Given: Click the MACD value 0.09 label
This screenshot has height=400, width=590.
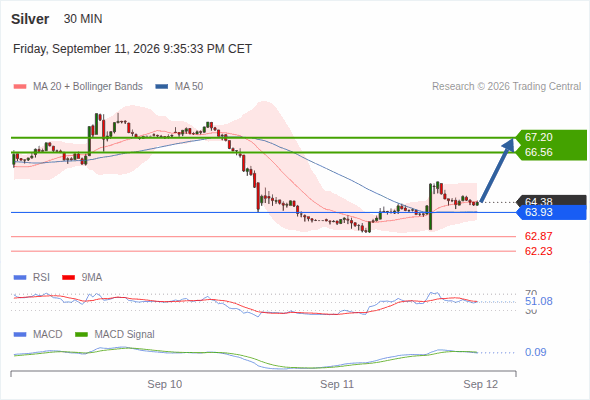Looking at the screenshot, I should 535,352.
